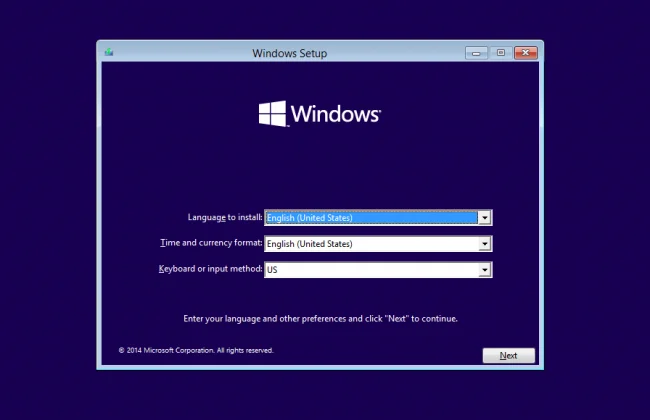Click the "Language to install" label
The image size is (650, 420).
225,217
